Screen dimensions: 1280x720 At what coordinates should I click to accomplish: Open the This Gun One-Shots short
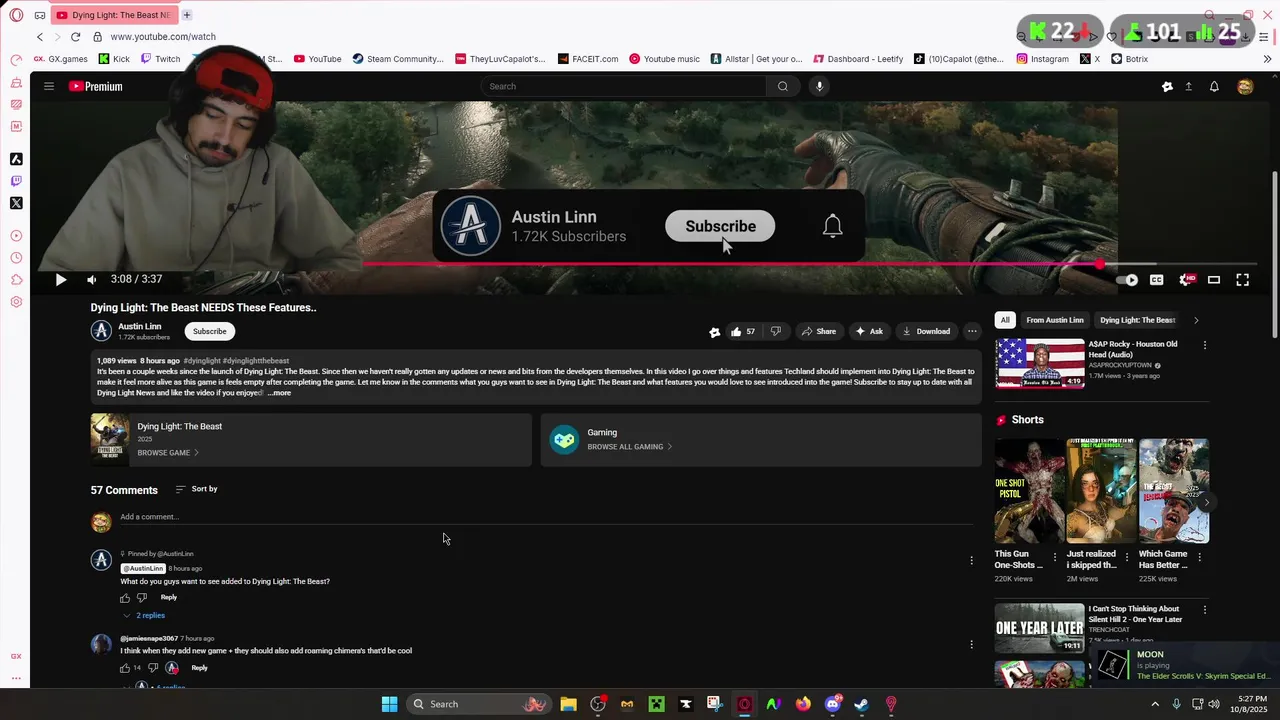coord(1029,491)
